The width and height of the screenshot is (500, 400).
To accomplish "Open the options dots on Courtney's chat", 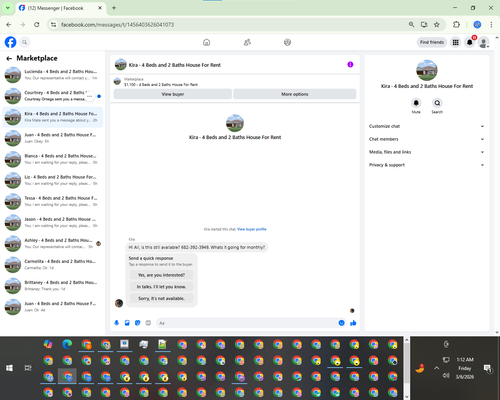I will tap(89, 96).
